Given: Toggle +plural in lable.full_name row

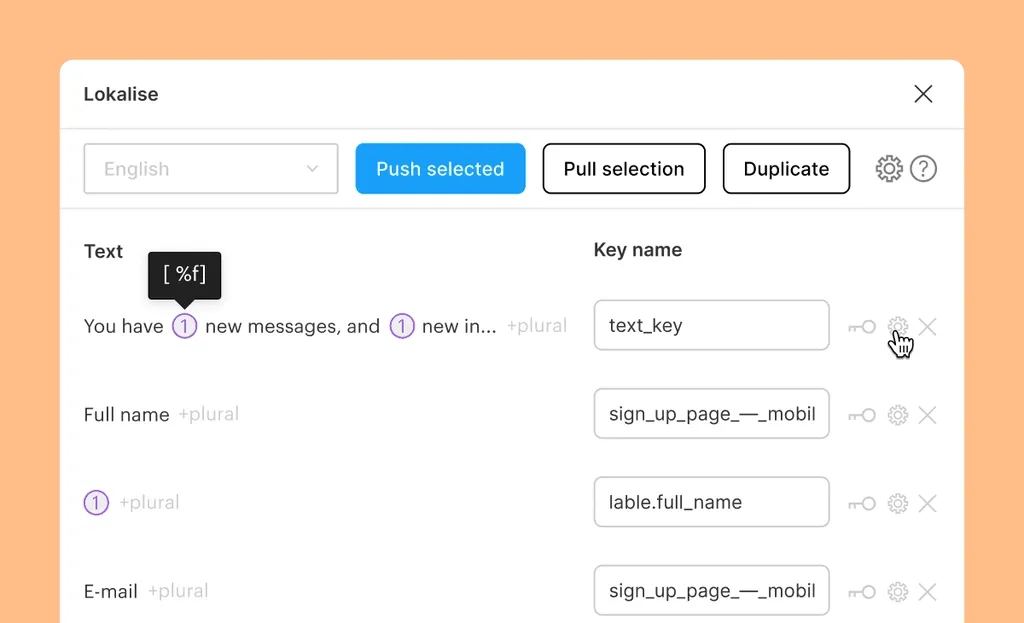Looking at the screenshot, I should coord(149,502).
